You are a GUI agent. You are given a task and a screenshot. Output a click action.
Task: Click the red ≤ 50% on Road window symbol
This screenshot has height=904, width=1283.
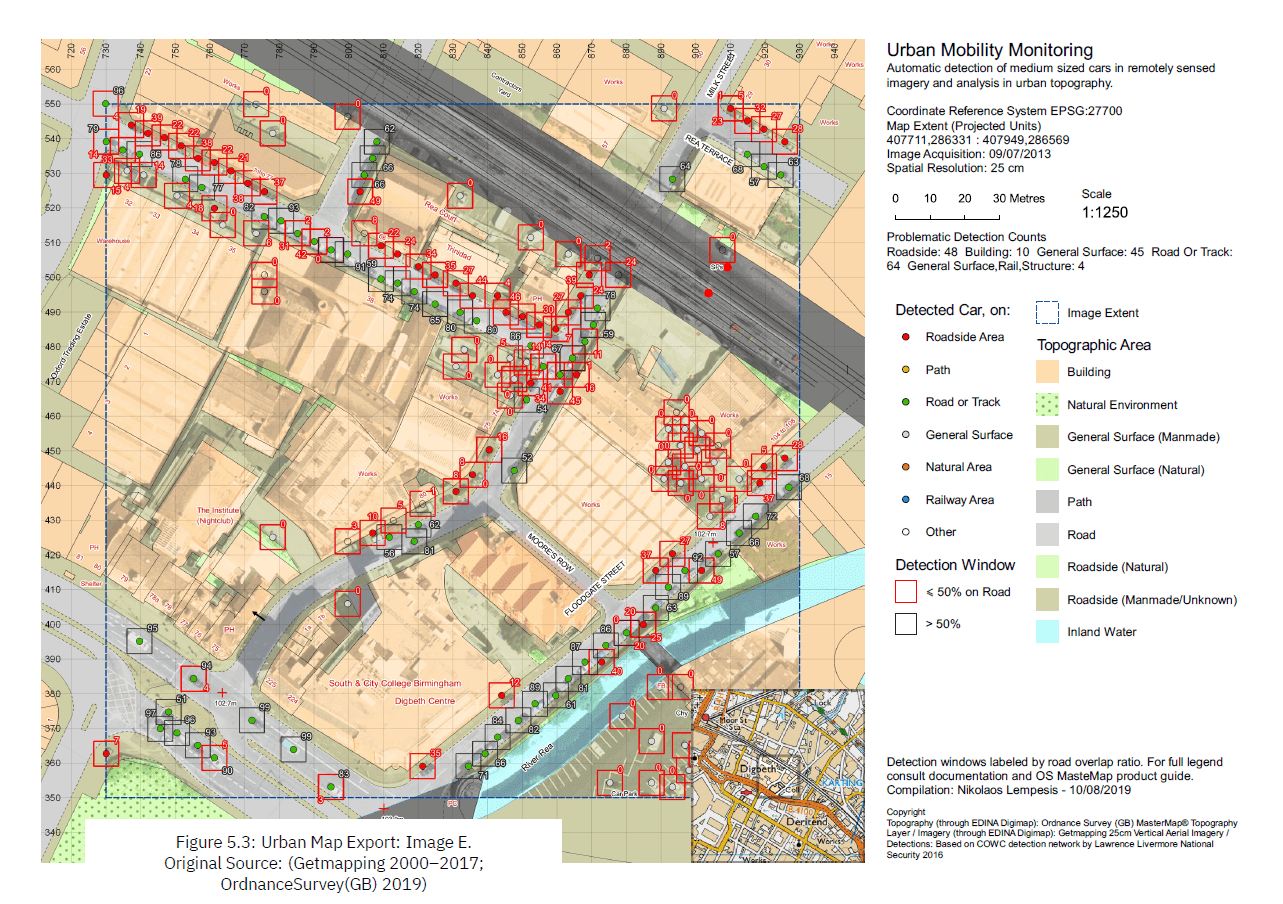tap(906, 591)
